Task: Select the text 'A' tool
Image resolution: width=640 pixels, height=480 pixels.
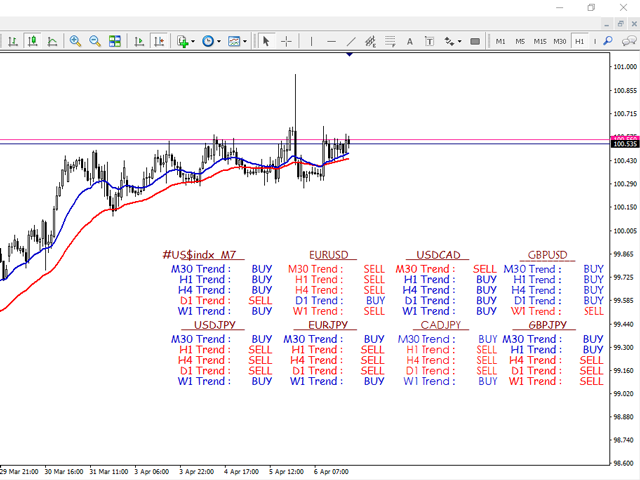Action: coord(410,41)
